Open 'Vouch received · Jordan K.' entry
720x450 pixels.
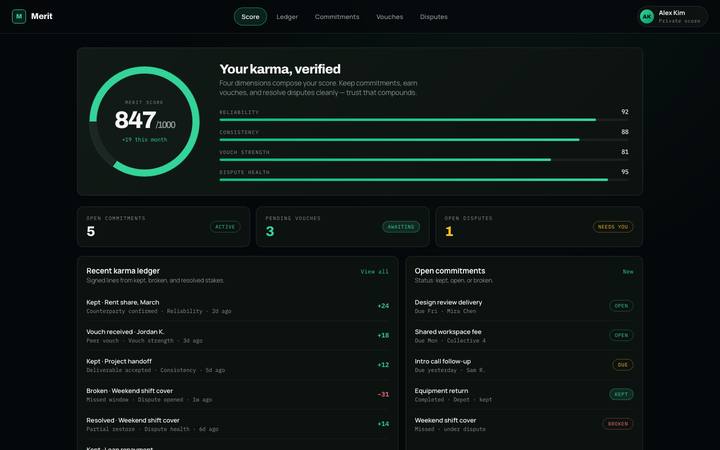pyautogui.click(x=237, y=336)
